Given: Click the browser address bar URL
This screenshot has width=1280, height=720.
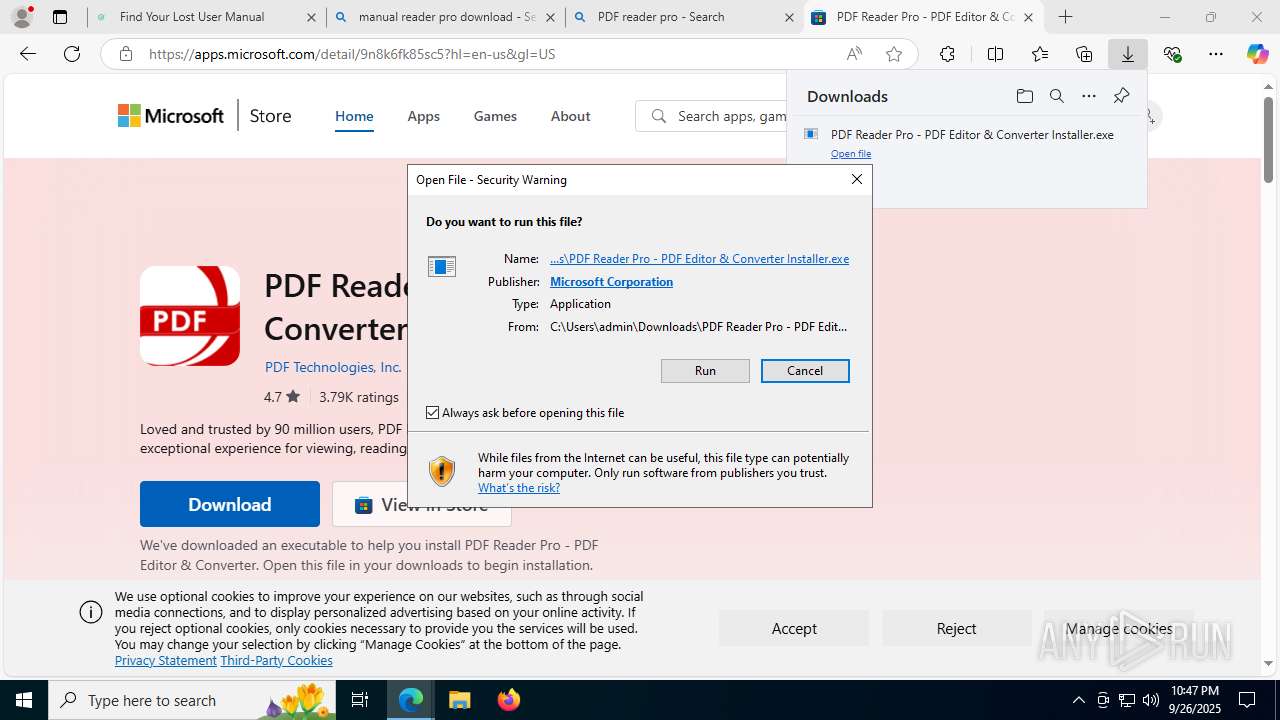Looking at the screenshot, I should tap(352, 54).
